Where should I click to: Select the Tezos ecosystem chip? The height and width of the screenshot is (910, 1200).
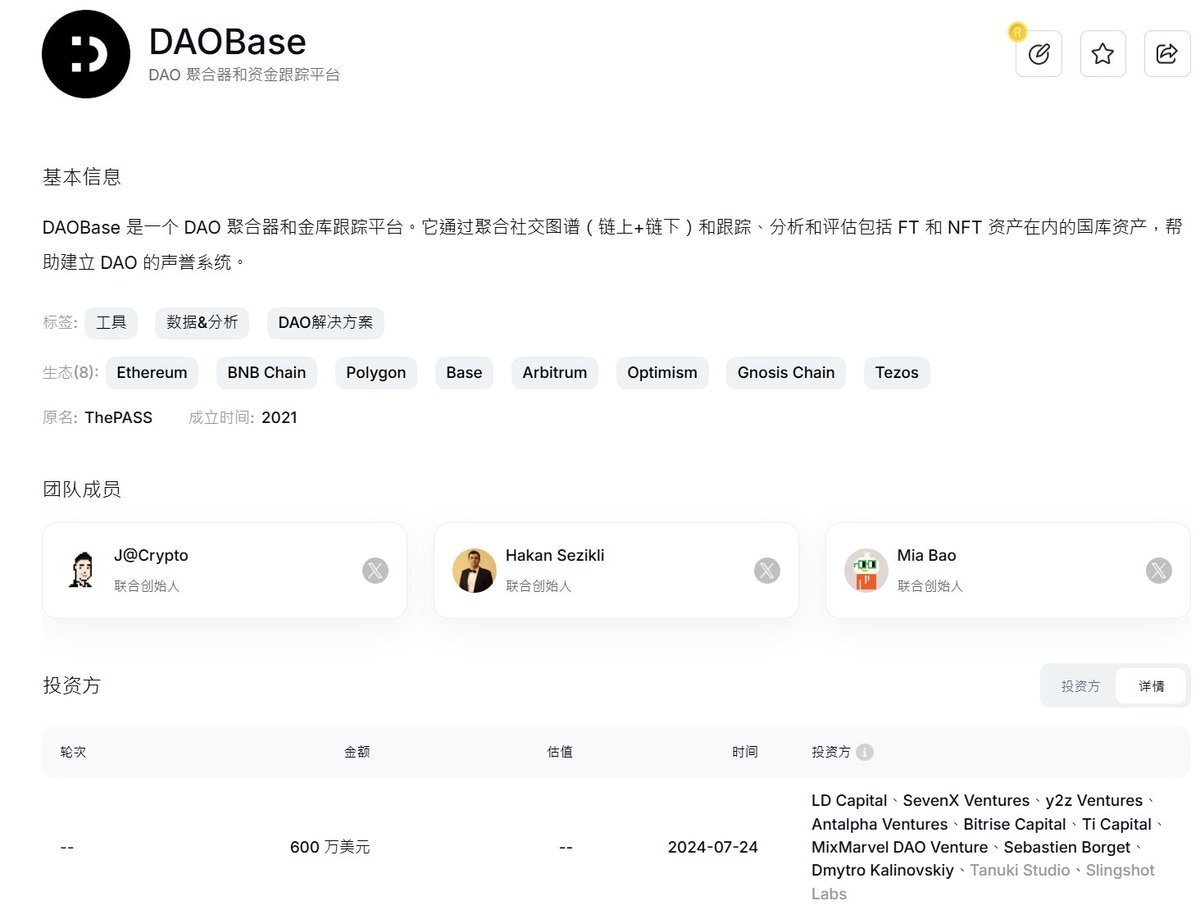pyautogui.click(x=897, y=373)
